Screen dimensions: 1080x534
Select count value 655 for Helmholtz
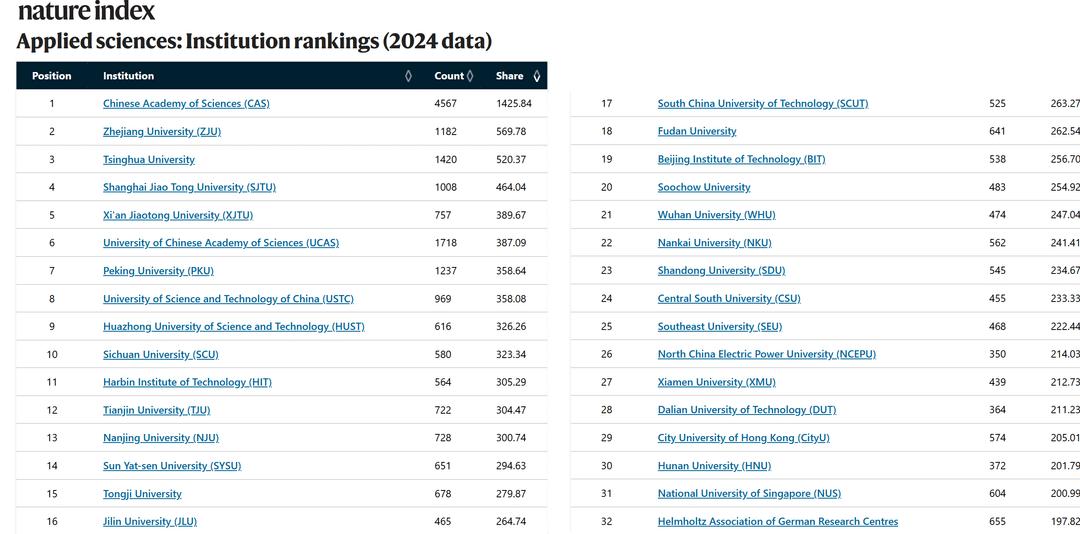(997, 522)
